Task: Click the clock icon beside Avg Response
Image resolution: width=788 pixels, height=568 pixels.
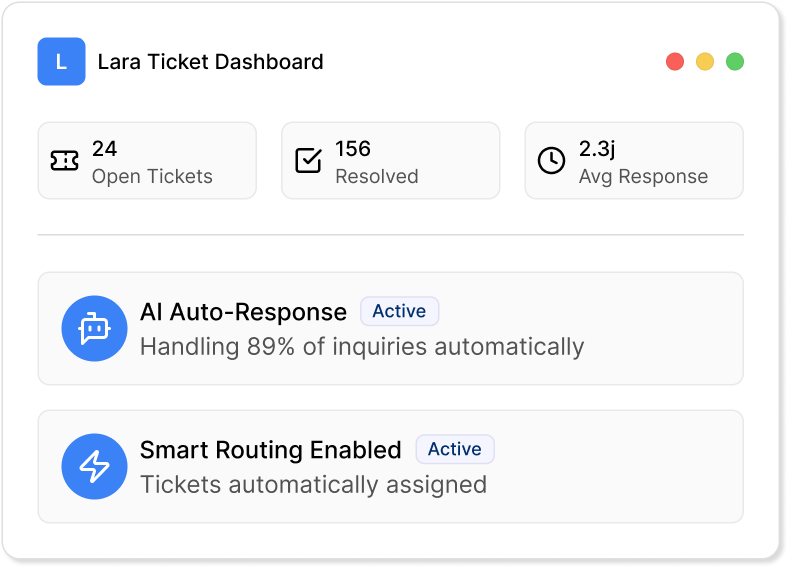Action: click(x=551, y=161)
